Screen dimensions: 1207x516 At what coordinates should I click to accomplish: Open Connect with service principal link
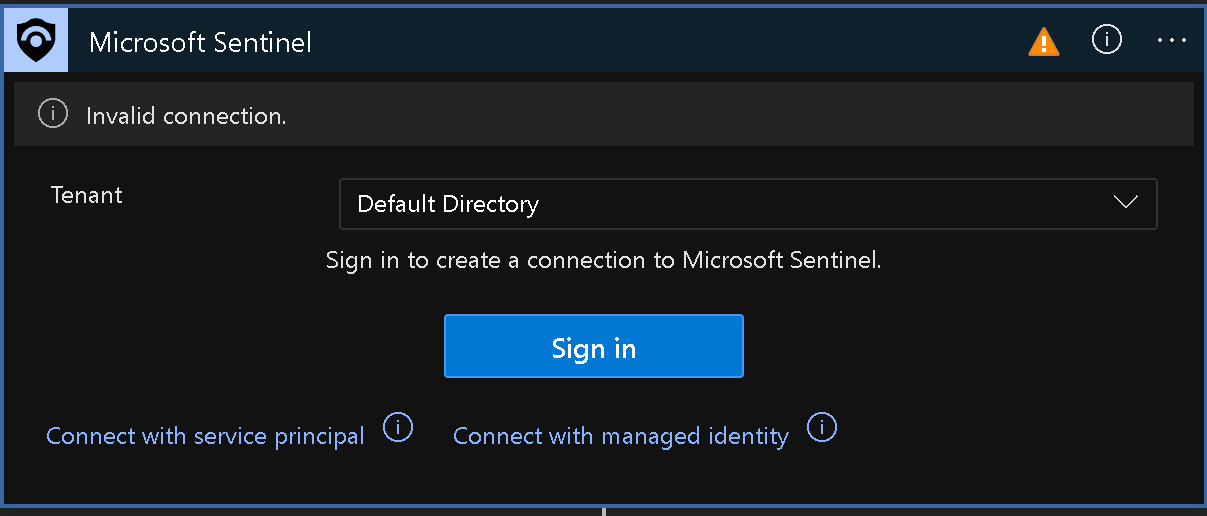coord(205,436)
